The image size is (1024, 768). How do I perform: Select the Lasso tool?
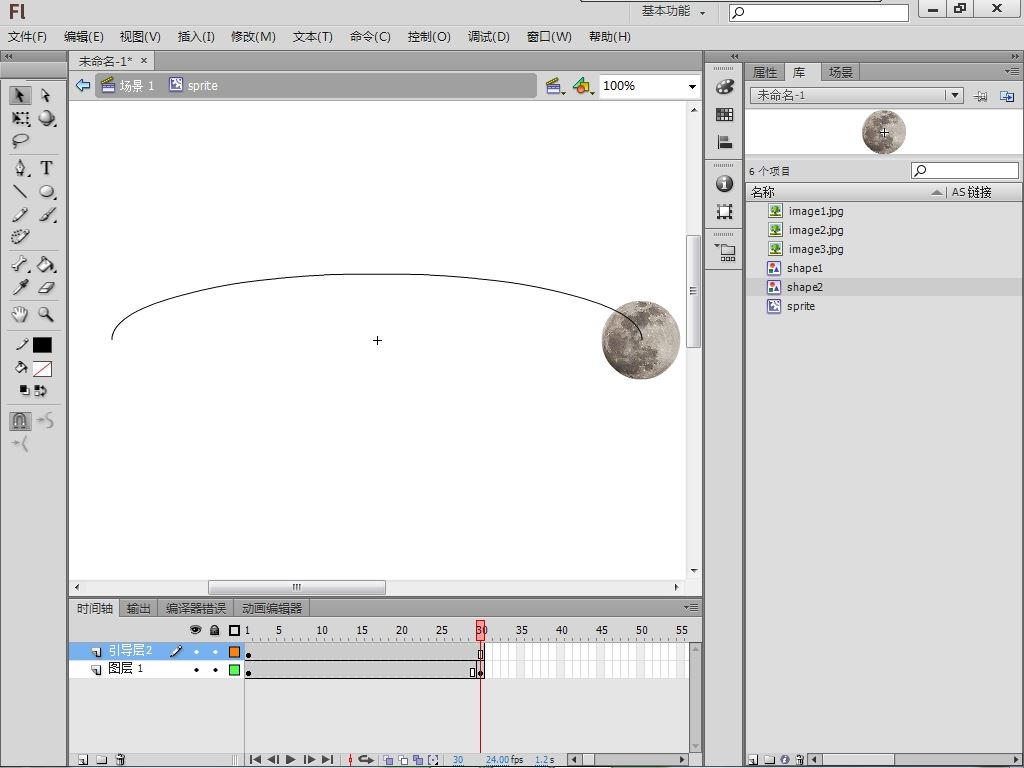(20, 141)
